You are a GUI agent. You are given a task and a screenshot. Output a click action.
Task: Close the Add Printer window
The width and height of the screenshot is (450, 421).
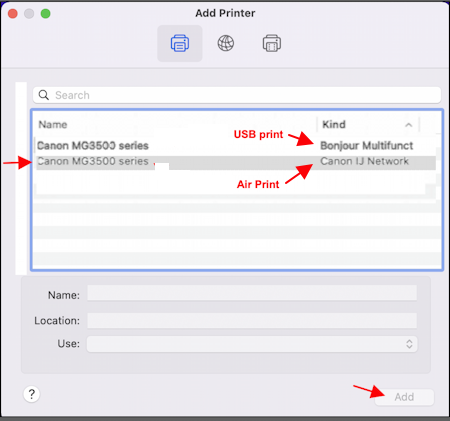(x=13, y=14)
